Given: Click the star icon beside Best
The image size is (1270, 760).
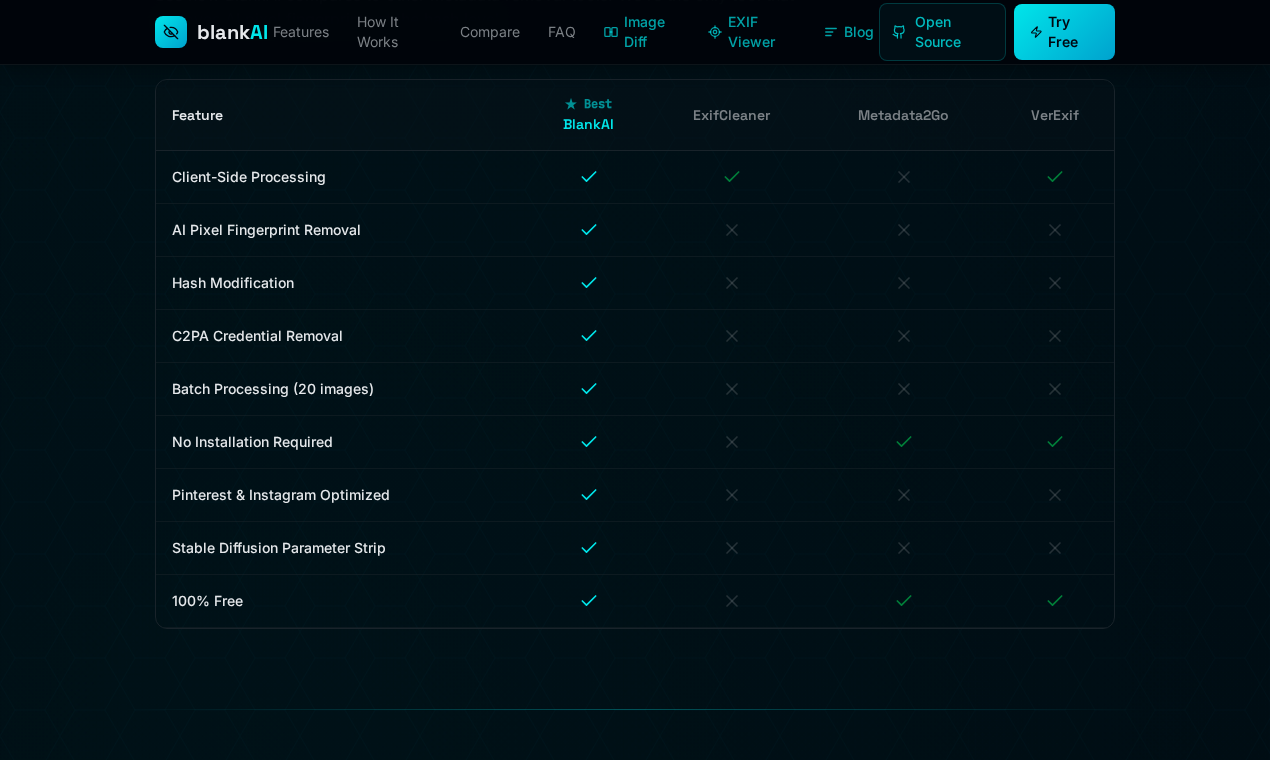Looking at the screenshot, I should tap(570, 104).
